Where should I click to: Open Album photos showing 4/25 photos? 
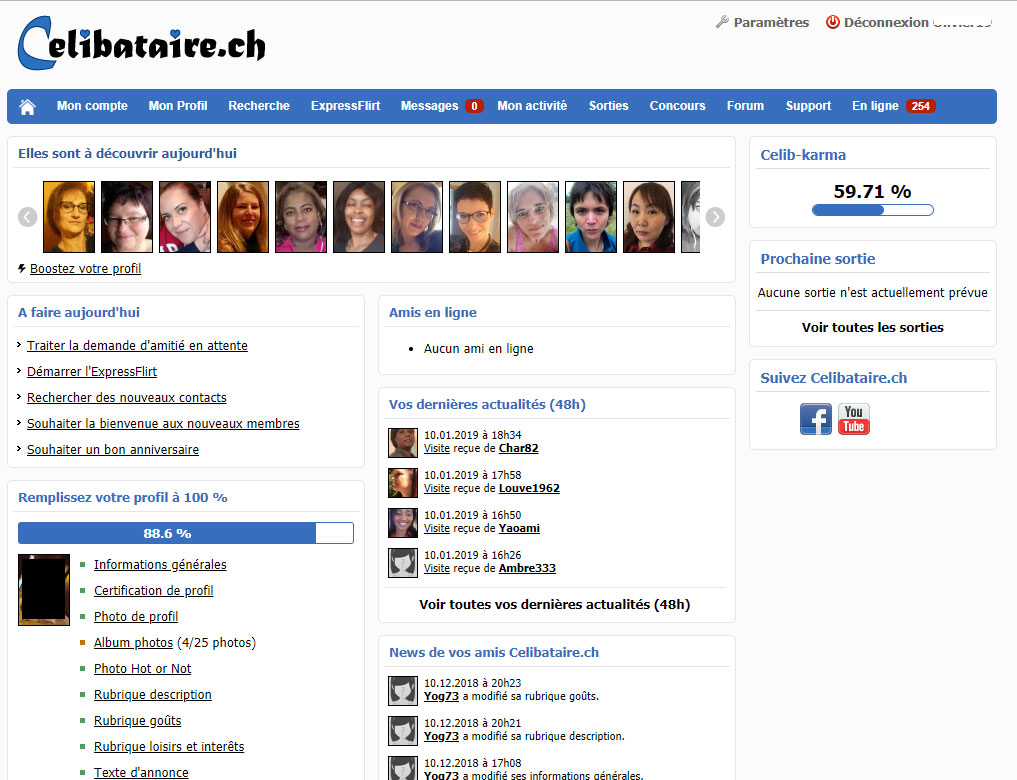(133, 642)
